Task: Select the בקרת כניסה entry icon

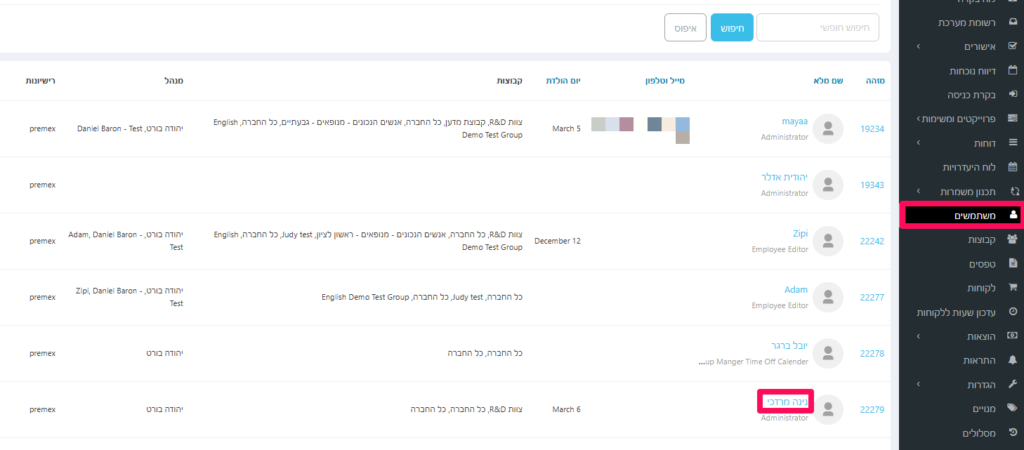Action: pos(1012,94)
